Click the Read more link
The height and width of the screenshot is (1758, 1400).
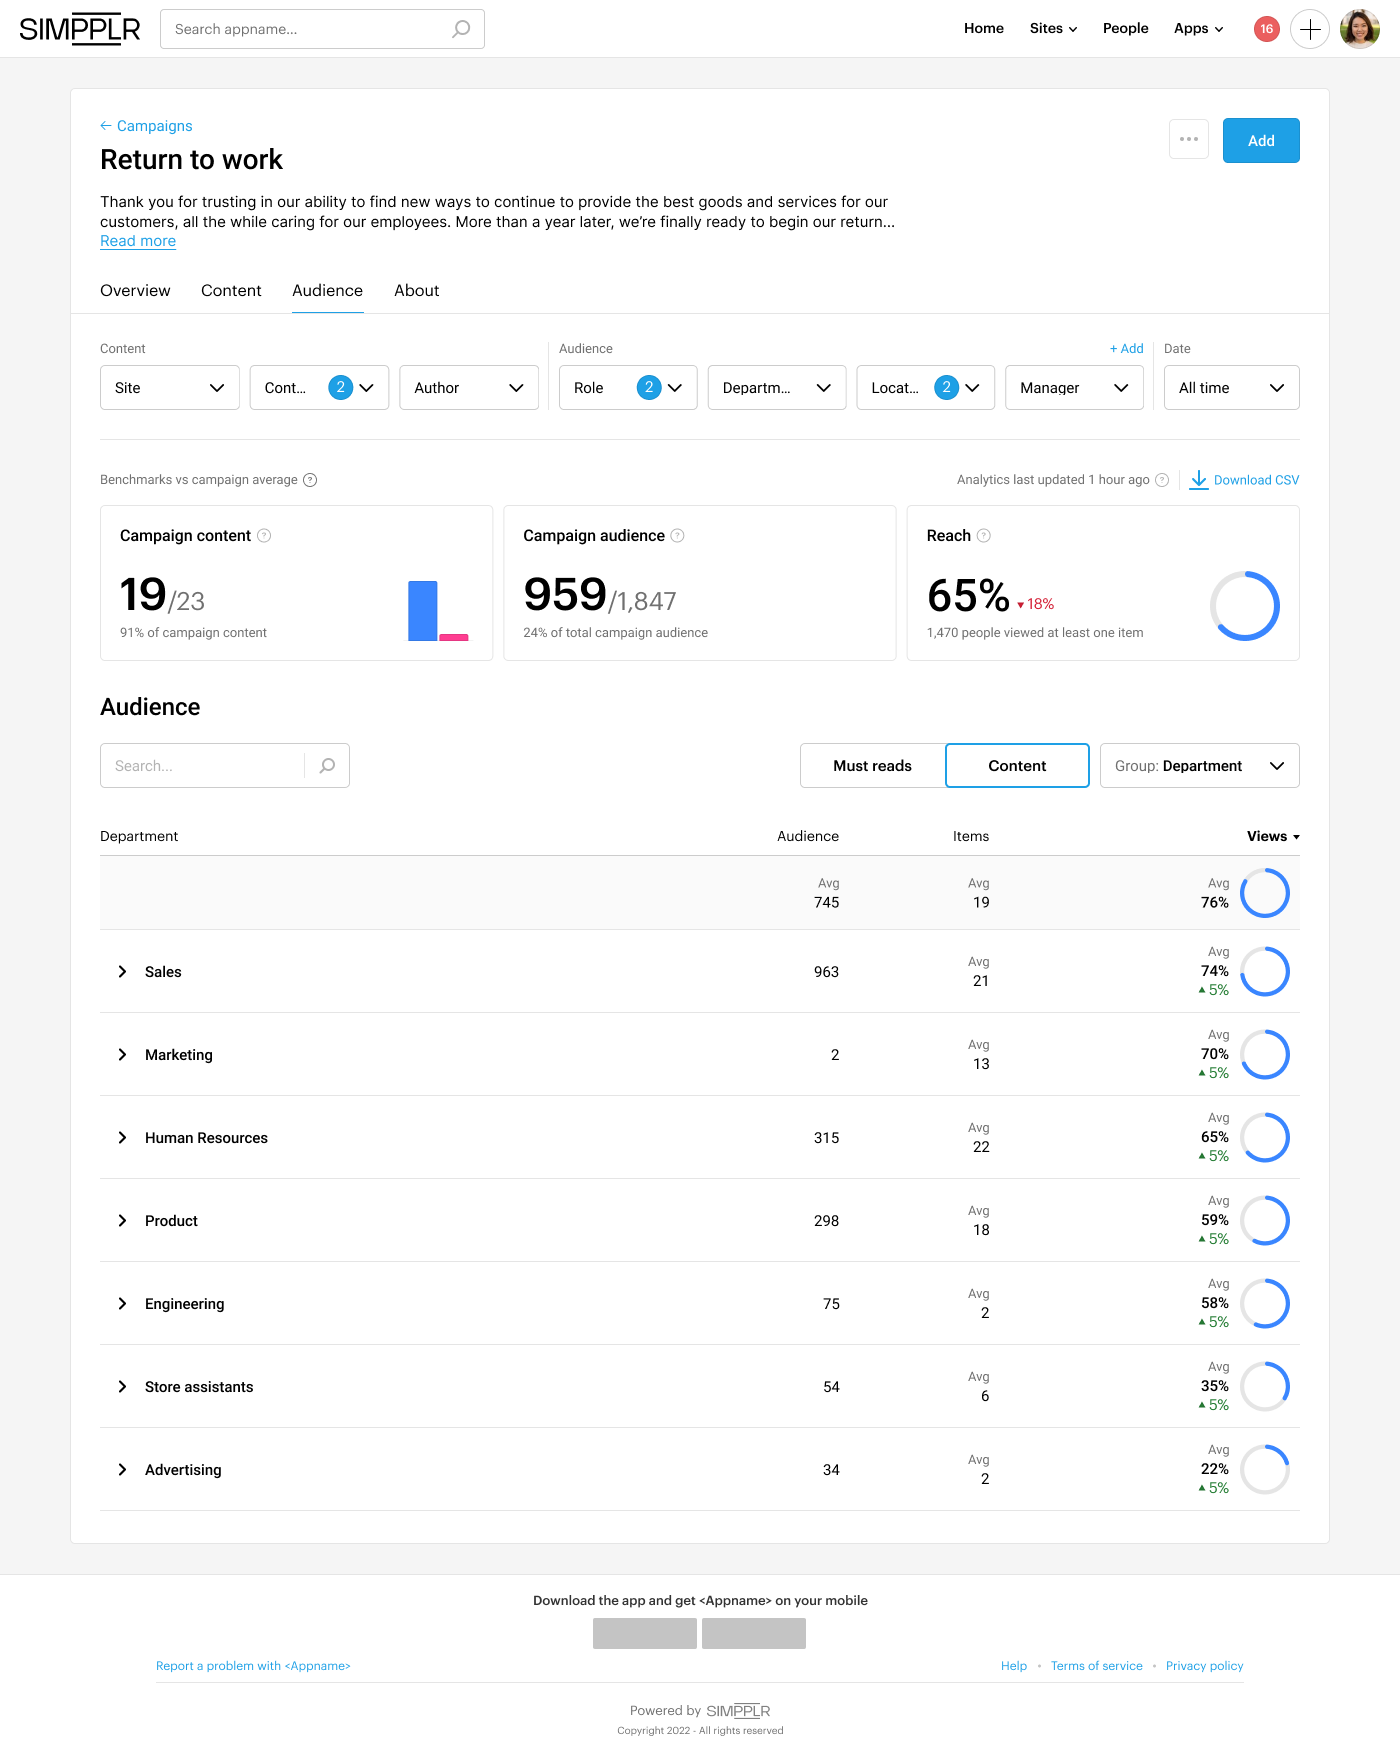[x=138, y=241]
